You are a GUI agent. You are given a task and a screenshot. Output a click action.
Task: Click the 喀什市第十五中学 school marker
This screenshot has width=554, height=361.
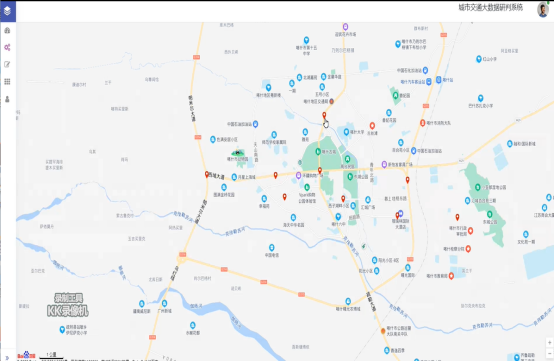pyautogui.click(x=306, y=40)
